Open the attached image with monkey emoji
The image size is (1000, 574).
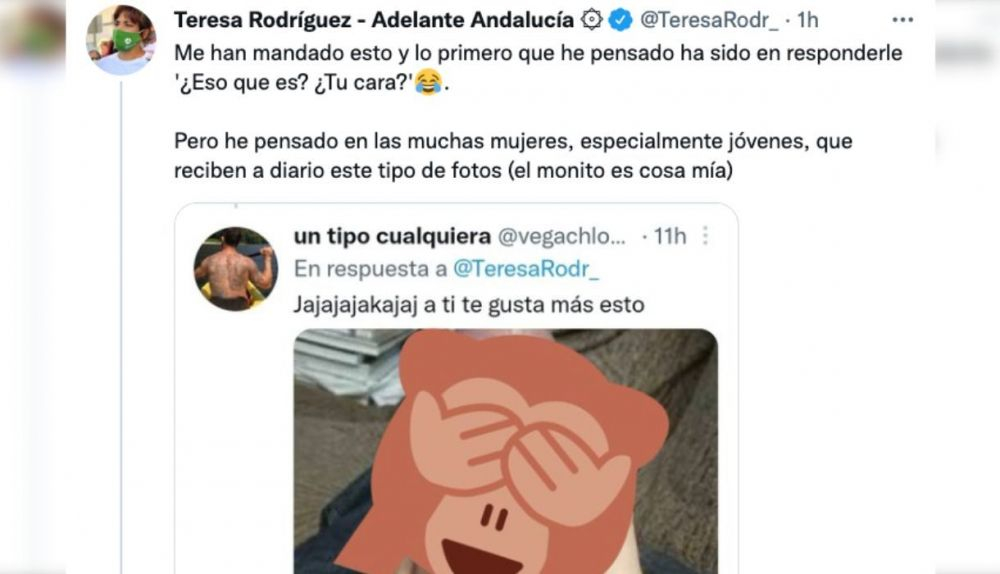[x=506, y=451]
